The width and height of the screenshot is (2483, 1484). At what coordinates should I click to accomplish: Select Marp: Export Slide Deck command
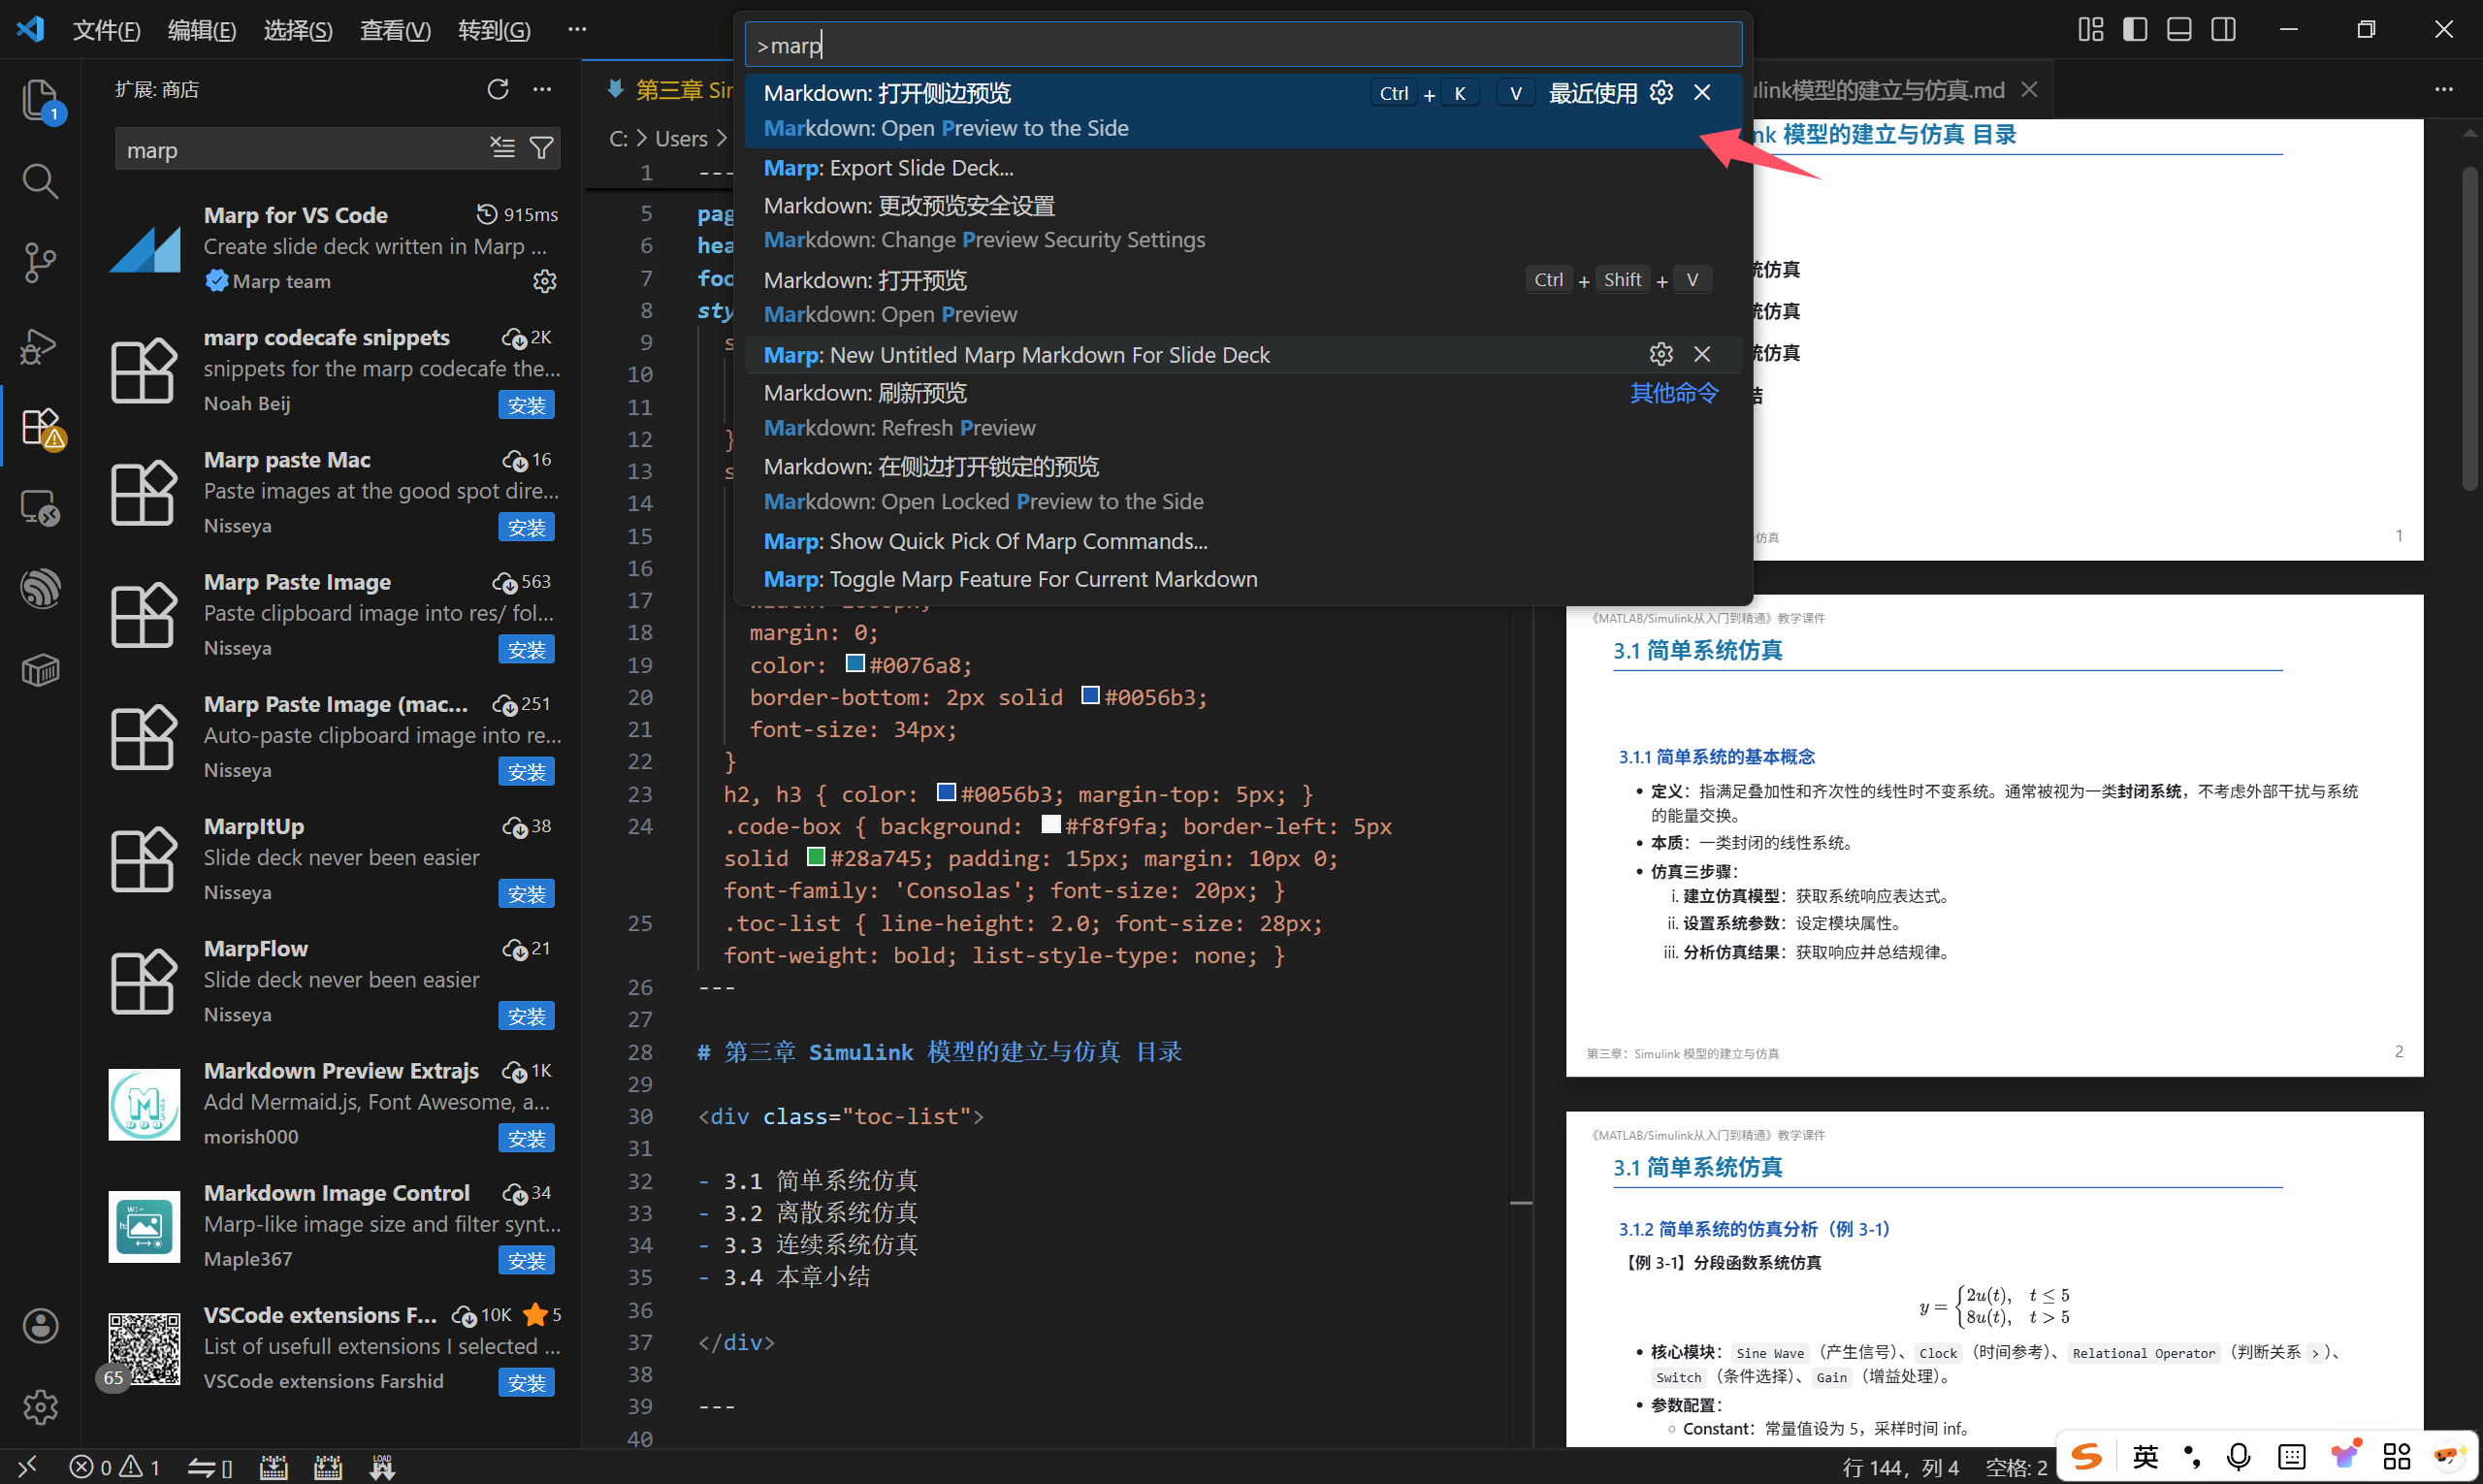(888, 168)
